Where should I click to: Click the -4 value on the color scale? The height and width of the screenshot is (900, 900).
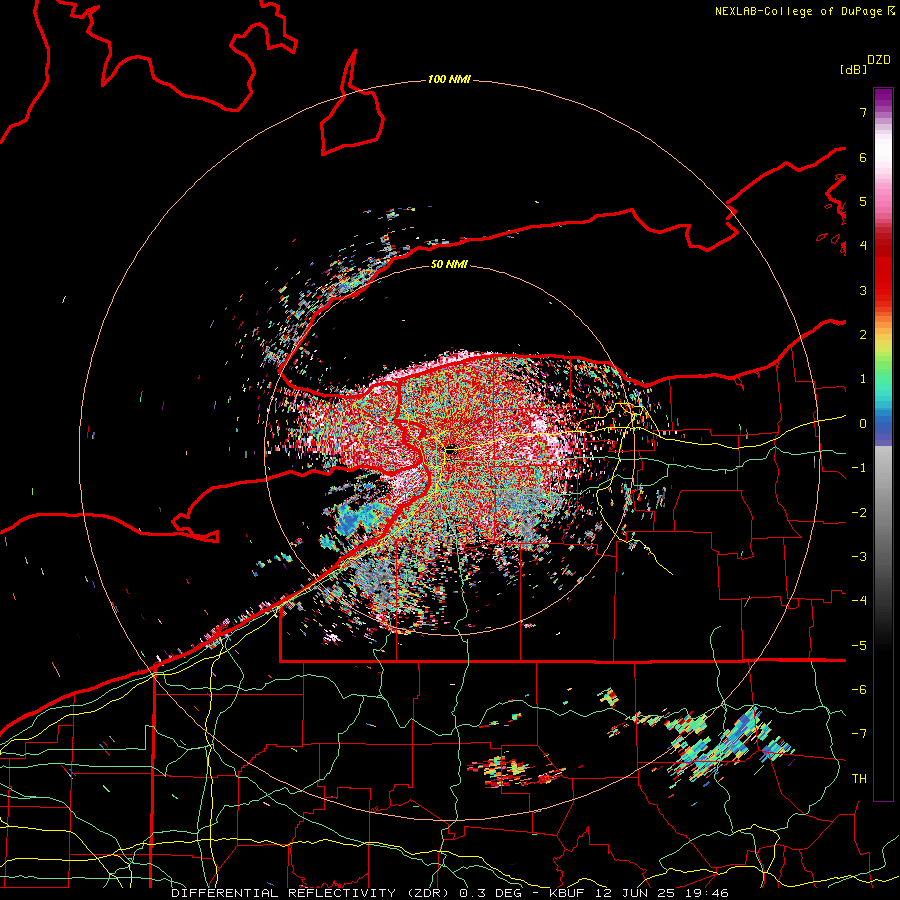click(x=859, y=601)
